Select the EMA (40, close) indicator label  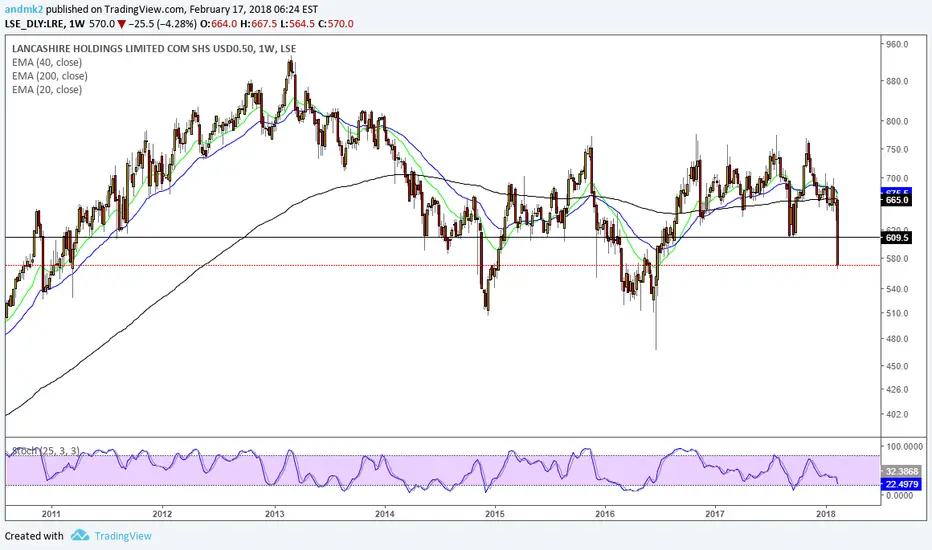pyautogui.click(x=47, y=62)
